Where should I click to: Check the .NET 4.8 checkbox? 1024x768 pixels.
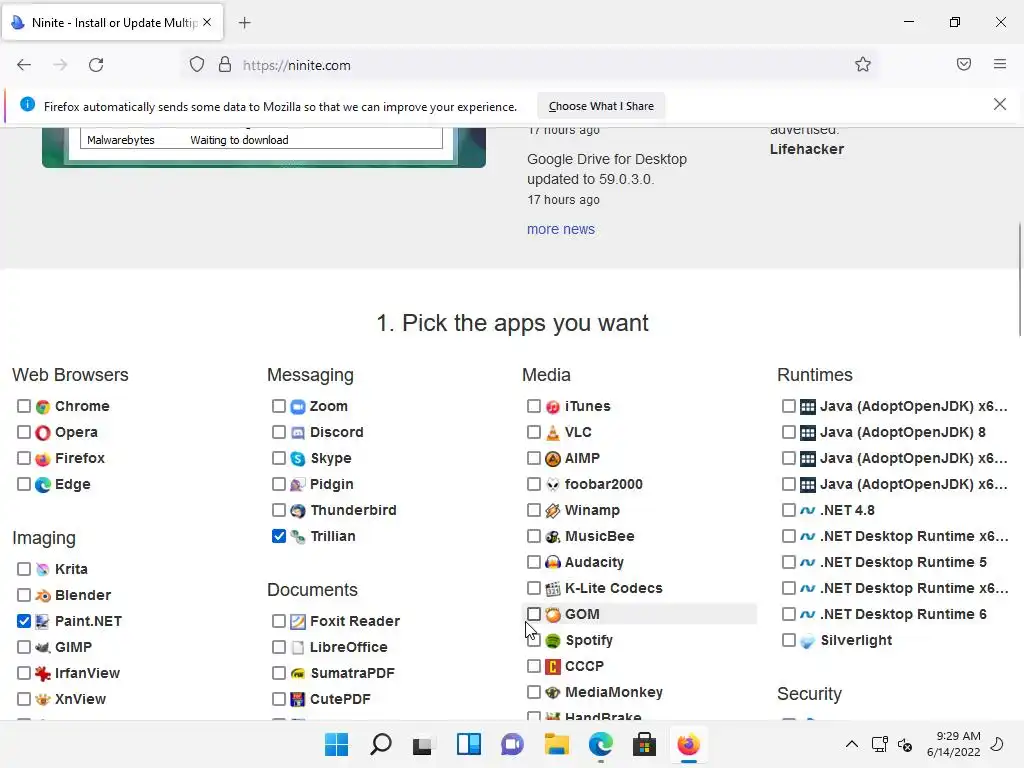789,510
